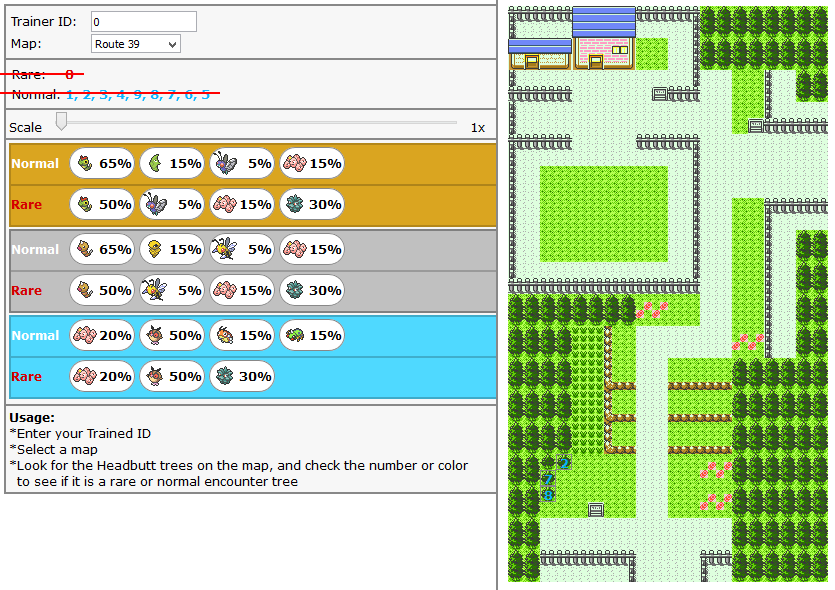This screenshot has height=590, width=835.
Task: Click the Scale slider handle
Action: 62,122
